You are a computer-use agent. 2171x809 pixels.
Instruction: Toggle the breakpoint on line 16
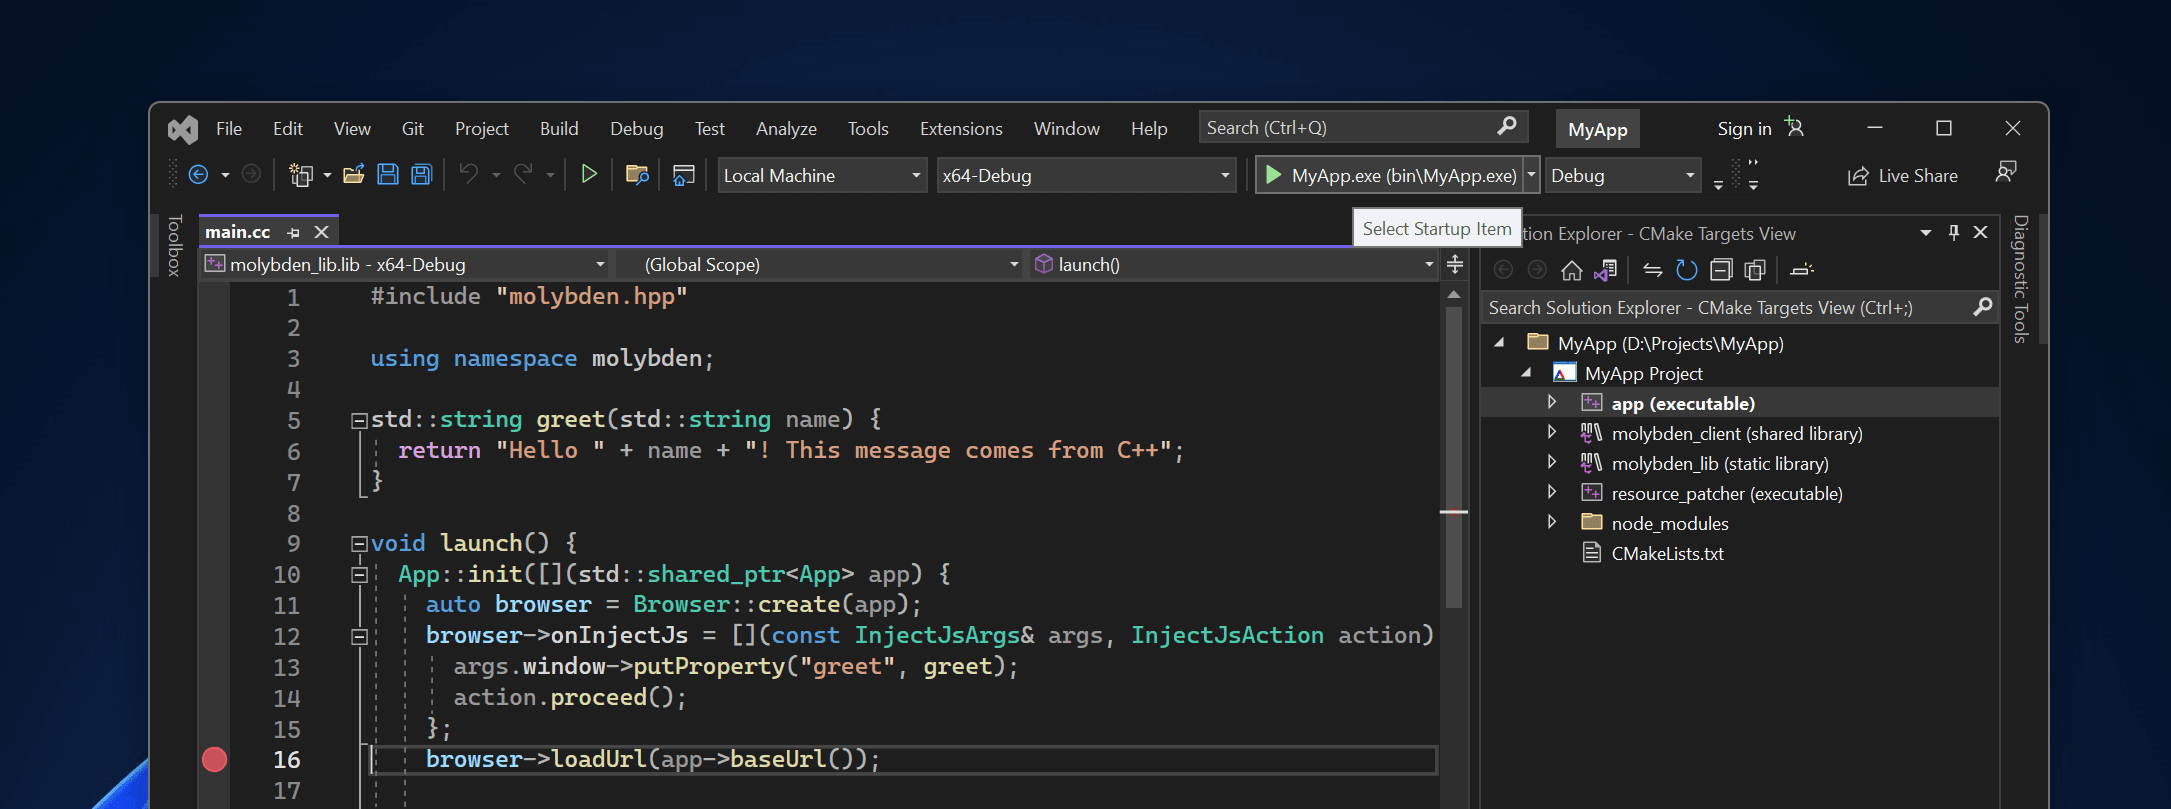click(214, 759)
